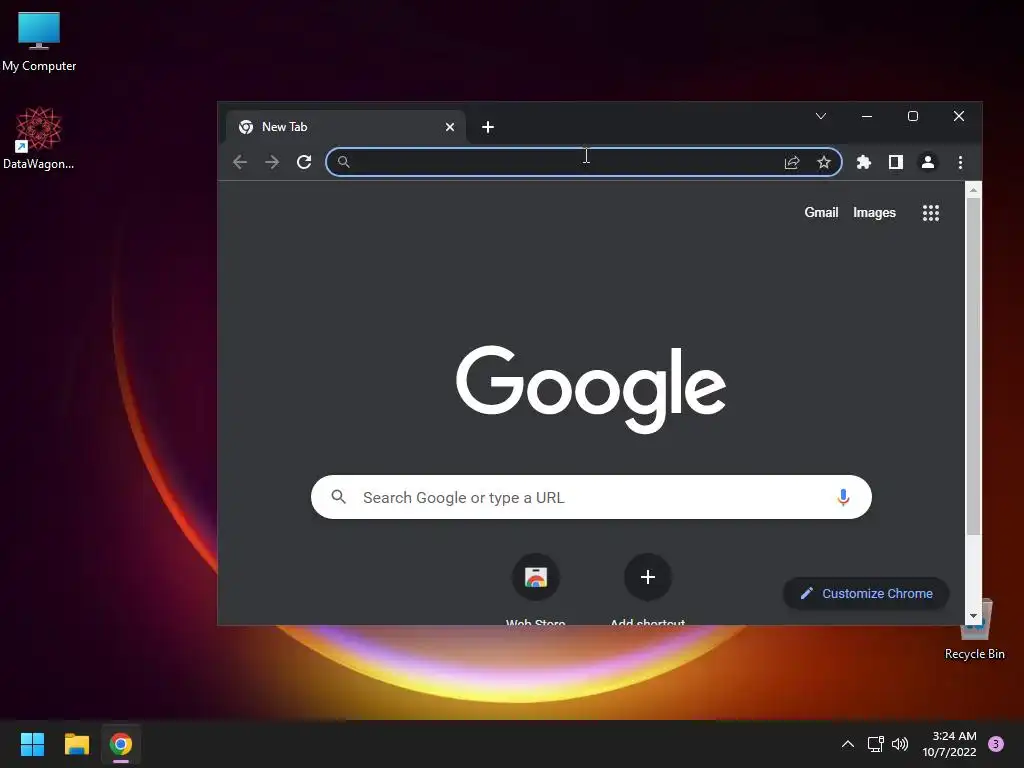
Task: Reload the current Chrome page
Action: (x=304, y=162)
